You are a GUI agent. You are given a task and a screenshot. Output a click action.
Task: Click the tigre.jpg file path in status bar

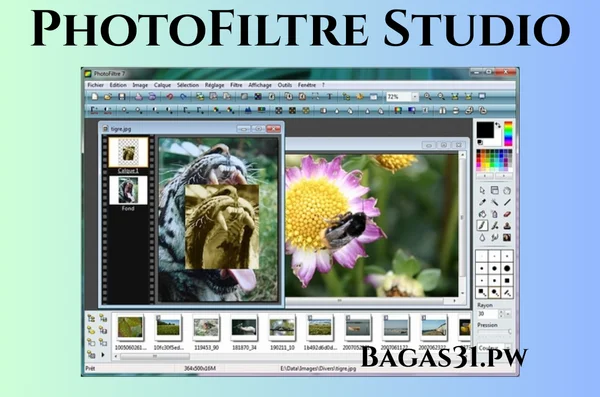click(x=318, y=368)
